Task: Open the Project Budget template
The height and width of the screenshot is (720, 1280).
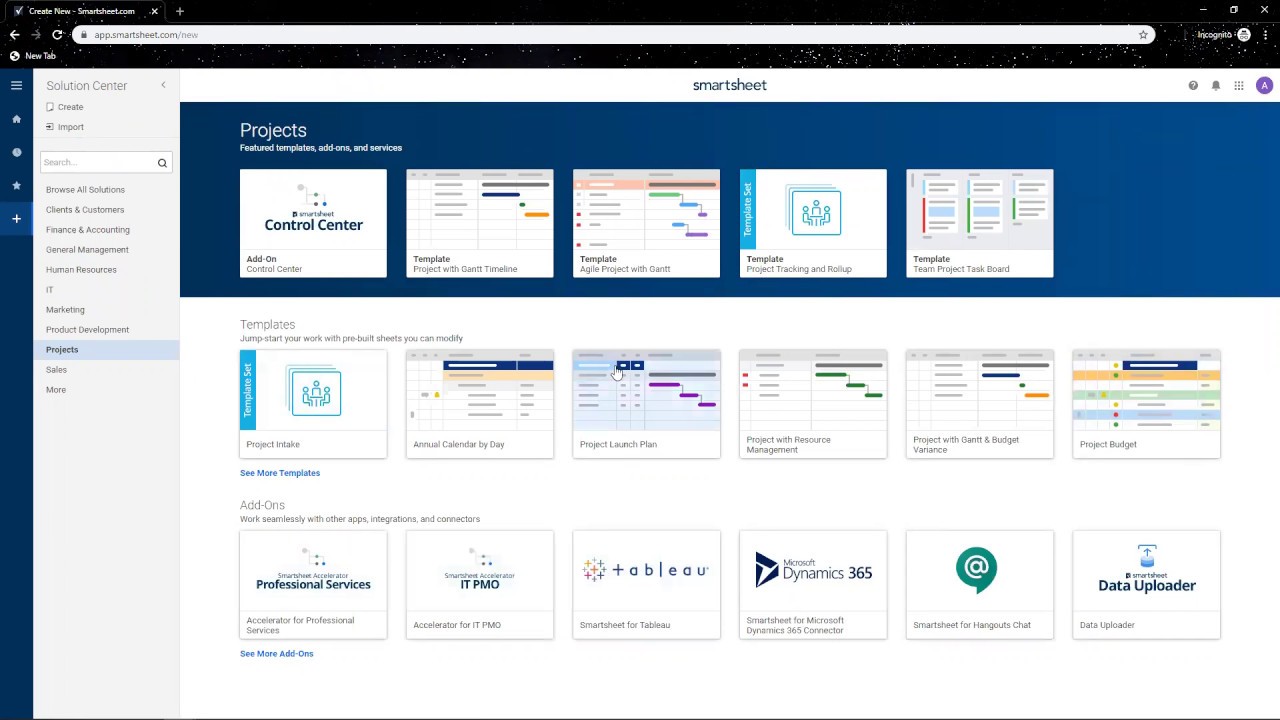Action: (1146, 404)
